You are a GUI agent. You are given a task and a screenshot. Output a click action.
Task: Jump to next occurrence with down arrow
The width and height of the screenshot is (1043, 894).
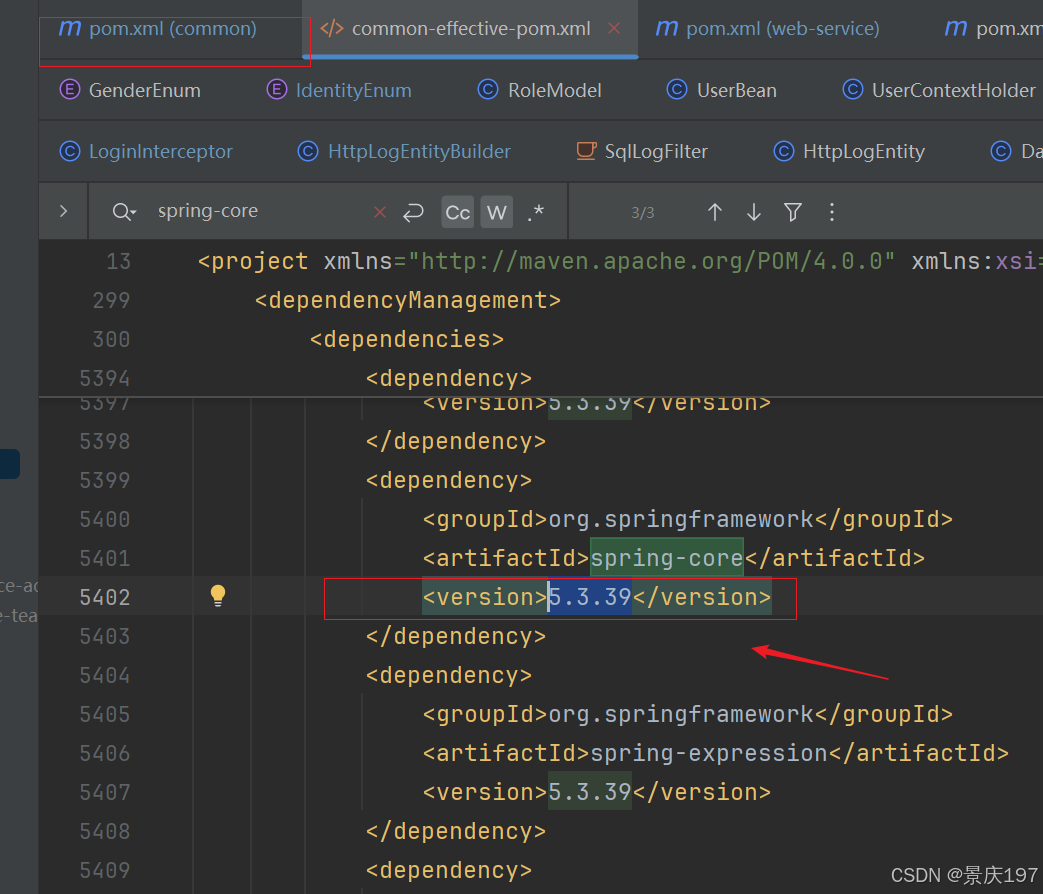(x=753, y=212)
